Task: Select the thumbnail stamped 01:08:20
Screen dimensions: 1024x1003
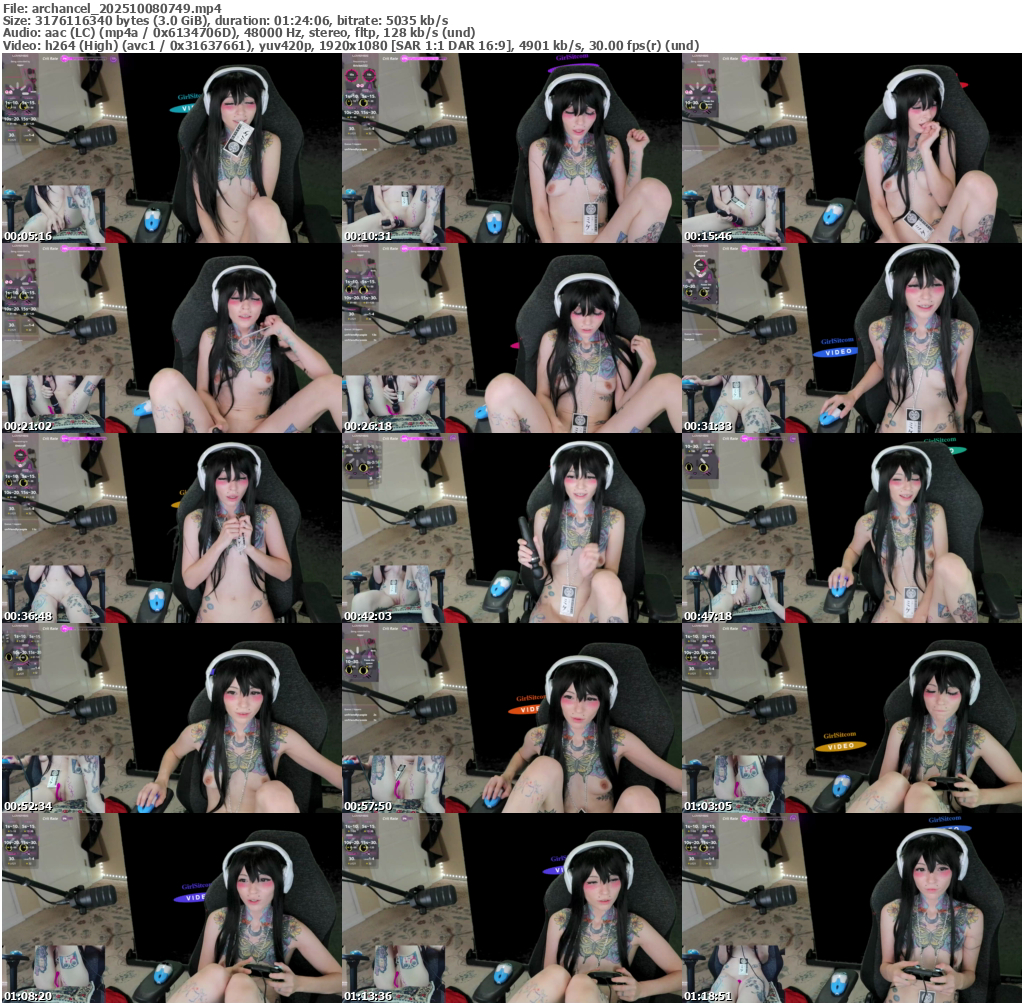Action: 172,908
